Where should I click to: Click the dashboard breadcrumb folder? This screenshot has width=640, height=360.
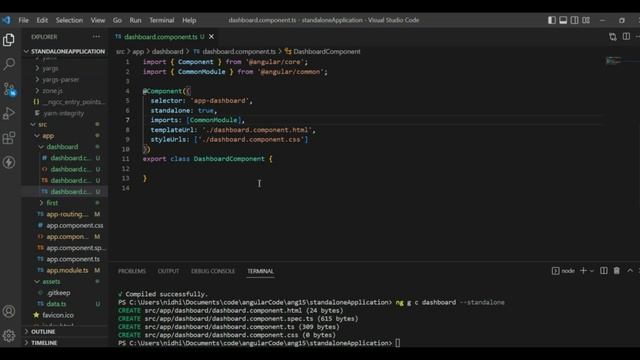click(x=168, y=51)
